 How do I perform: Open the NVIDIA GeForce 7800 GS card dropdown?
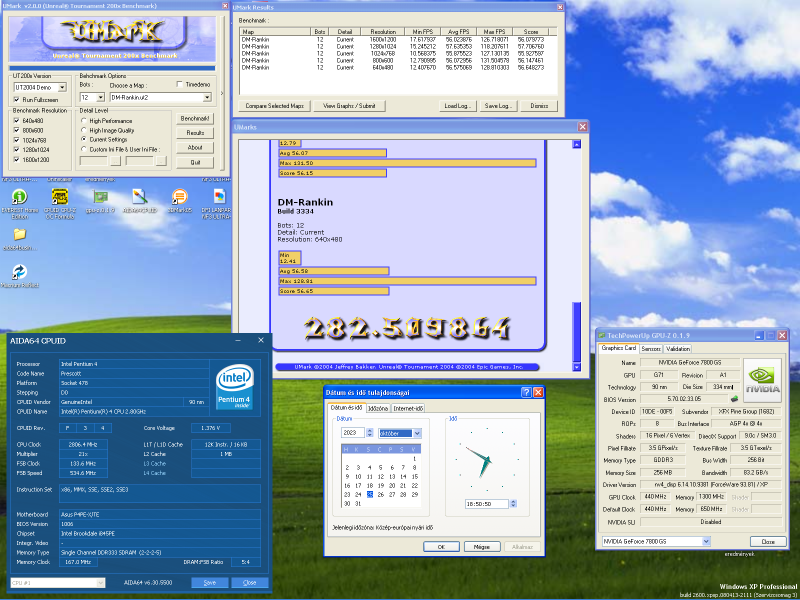[706, 541]
